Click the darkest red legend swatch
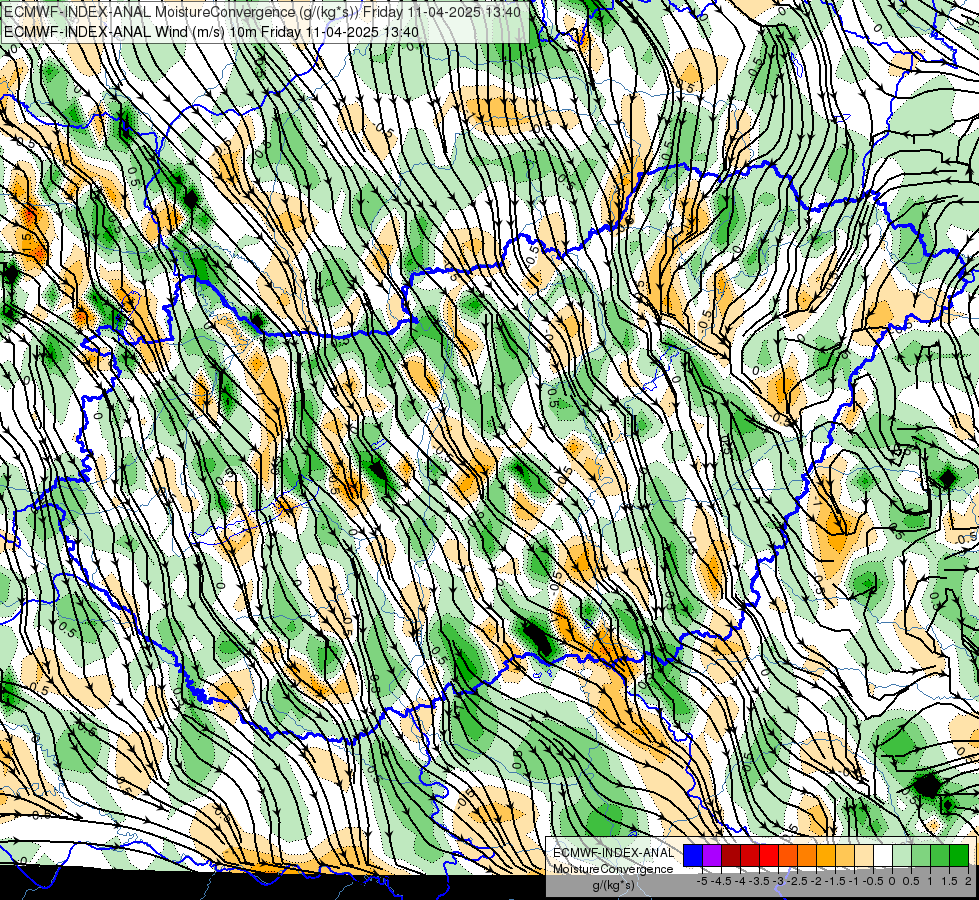The image size is (979, 900). [731, 855]
